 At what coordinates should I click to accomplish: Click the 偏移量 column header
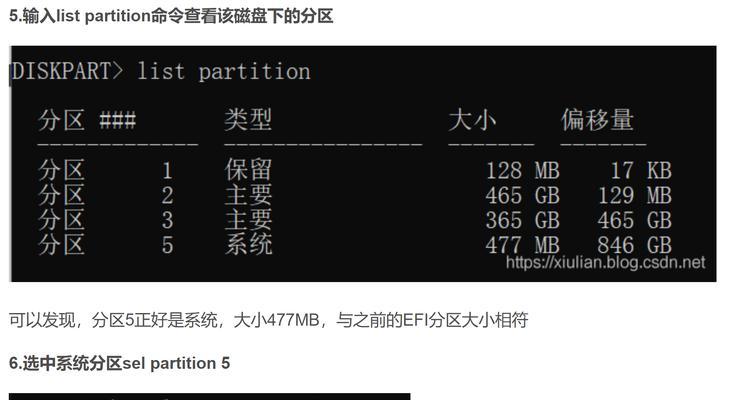click(x=597, y=120)
